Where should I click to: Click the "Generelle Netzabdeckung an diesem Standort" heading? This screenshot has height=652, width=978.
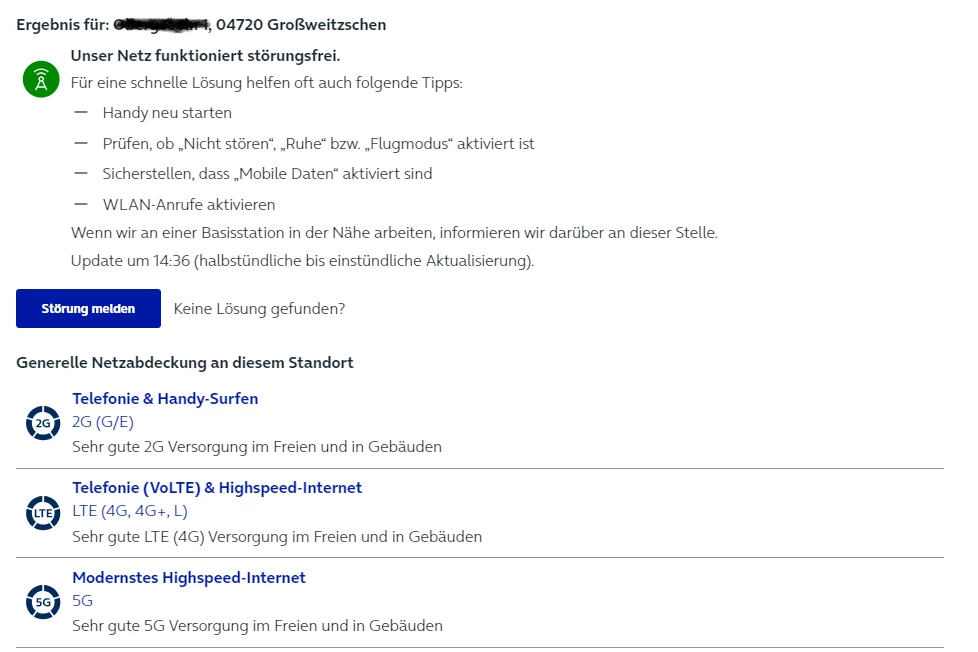click(185, 363)
